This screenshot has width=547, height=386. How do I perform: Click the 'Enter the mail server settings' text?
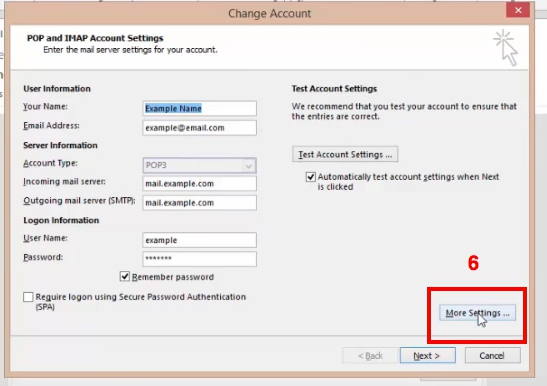click(x=130, y=50)
